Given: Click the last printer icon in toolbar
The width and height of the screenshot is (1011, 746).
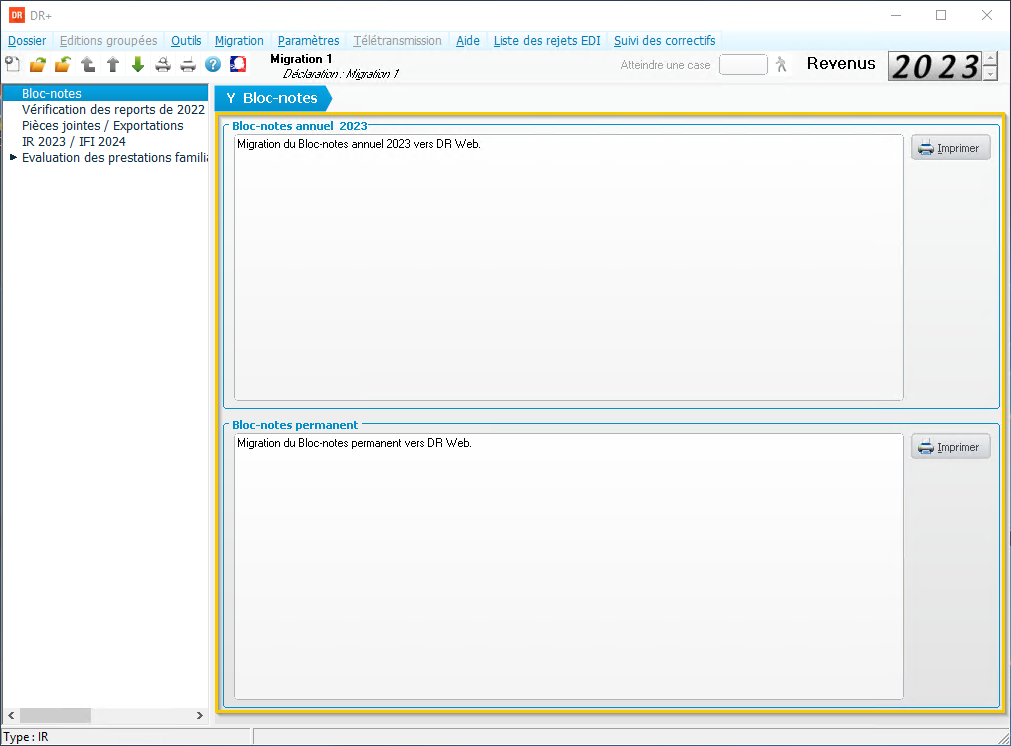Looking at the screenshot, I should click(x=188, y=65).
